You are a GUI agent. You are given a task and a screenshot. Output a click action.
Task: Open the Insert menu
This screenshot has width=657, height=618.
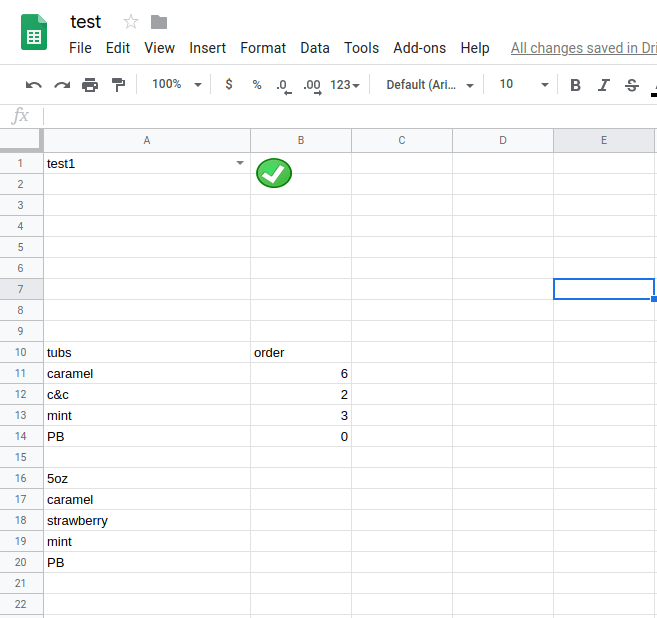[x=207, y=48]
